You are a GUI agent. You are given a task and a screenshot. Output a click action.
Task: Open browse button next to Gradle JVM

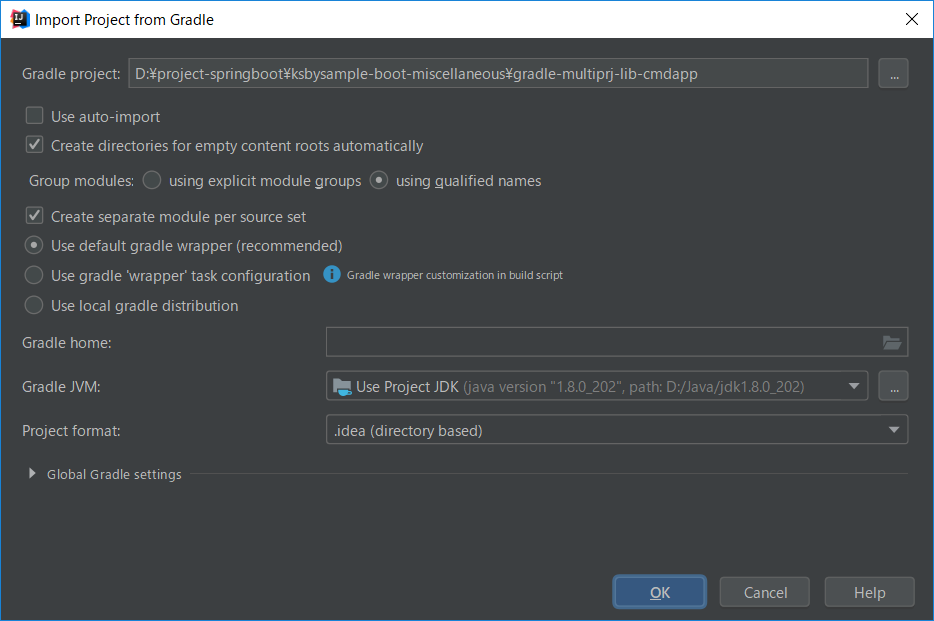pyautogui.click(x=893, y=386)
